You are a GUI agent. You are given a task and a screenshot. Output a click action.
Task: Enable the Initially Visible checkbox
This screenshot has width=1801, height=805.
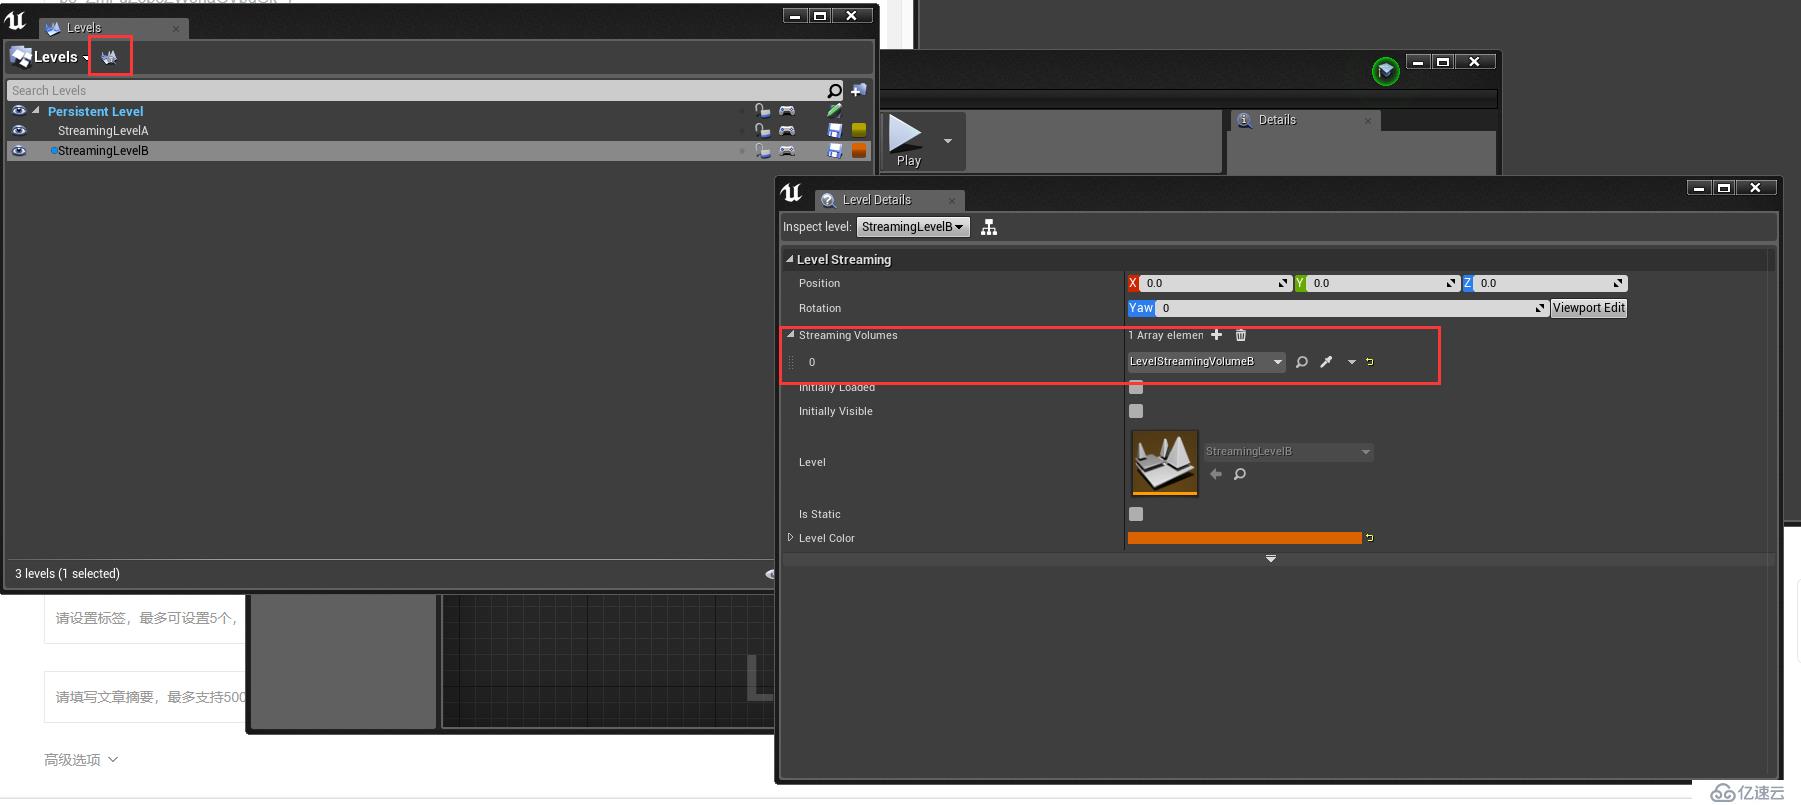point(1136,411)
